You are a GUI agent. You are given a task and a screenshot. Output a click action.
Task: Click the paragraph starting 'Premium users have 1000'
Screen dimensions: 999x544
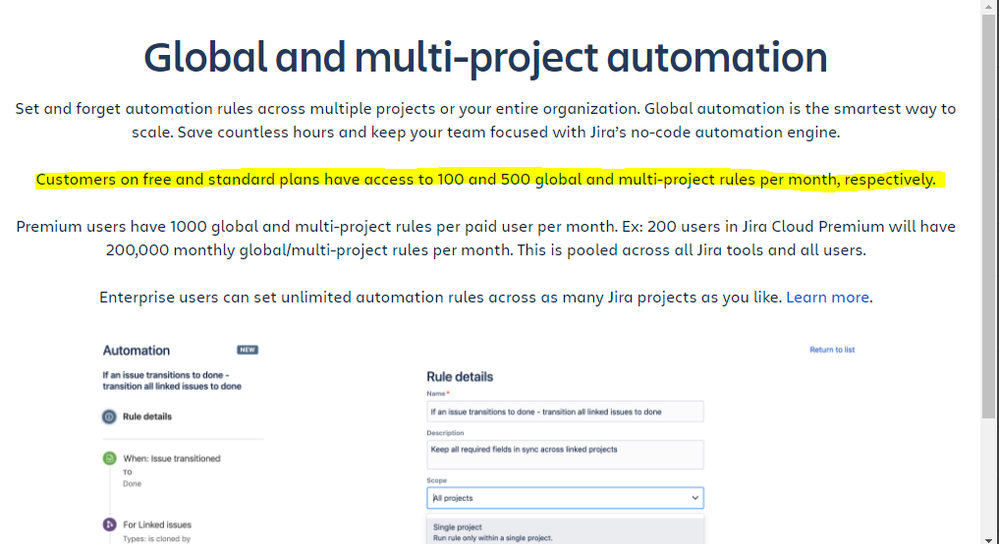[x=485, y=238]
